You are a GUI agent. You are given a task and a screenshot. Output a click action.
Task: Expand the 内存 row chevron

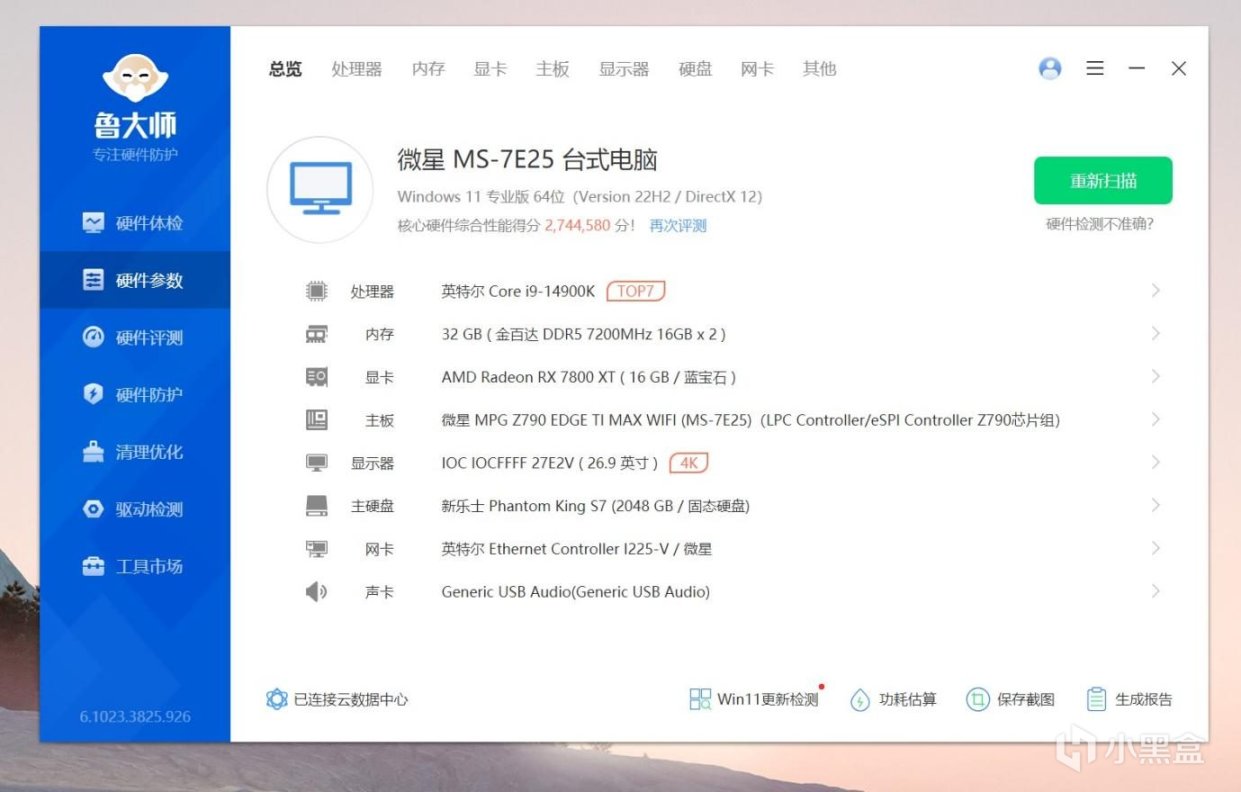1155,333
